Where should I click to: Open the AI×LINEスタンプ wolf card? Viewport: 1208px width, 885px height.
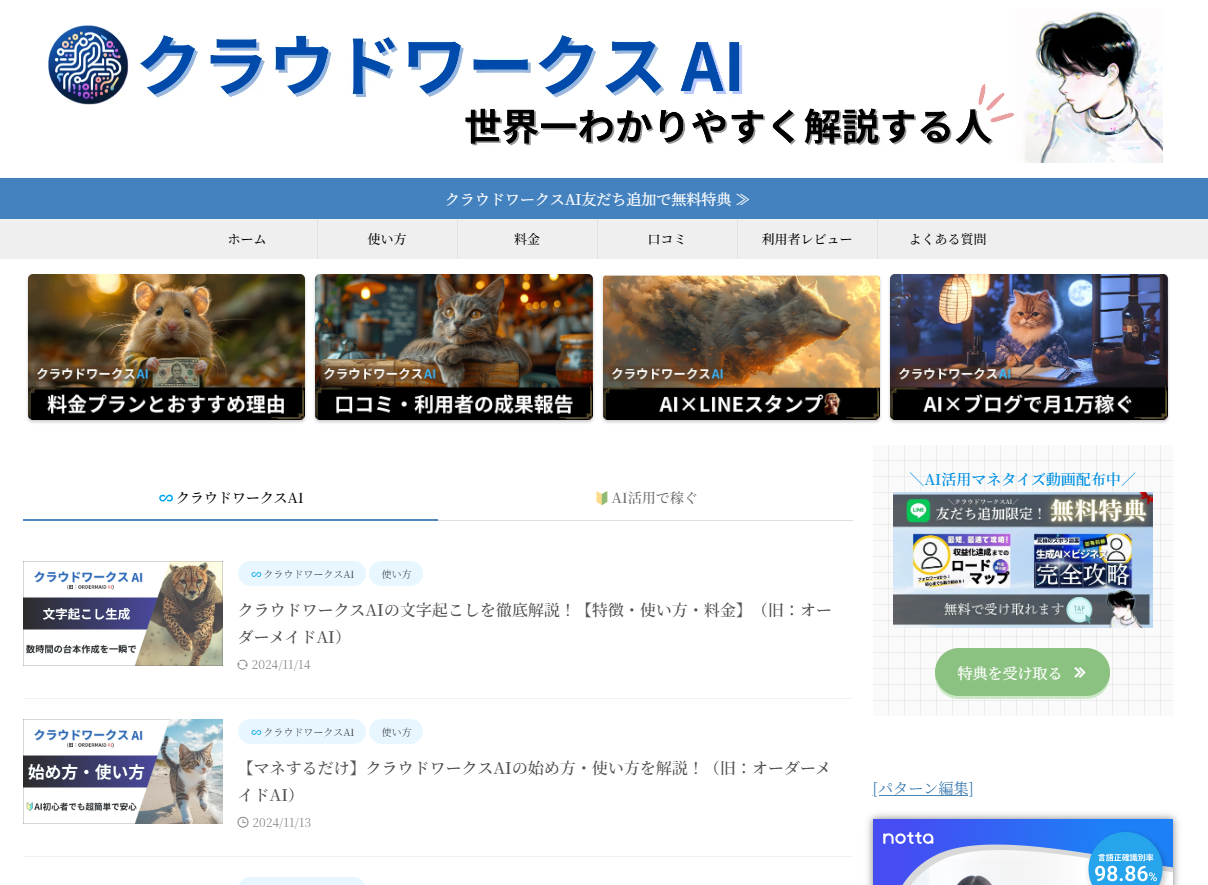click(741, 347)
